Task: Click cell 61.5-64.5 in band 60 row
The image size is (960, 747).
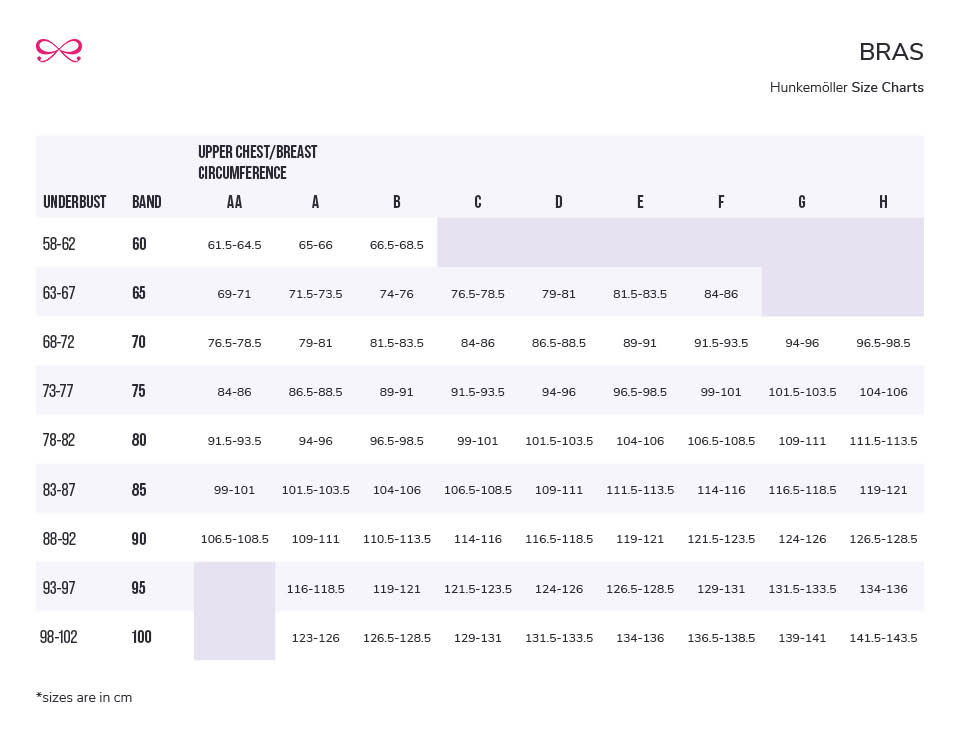Action: [x=234, y=245]
